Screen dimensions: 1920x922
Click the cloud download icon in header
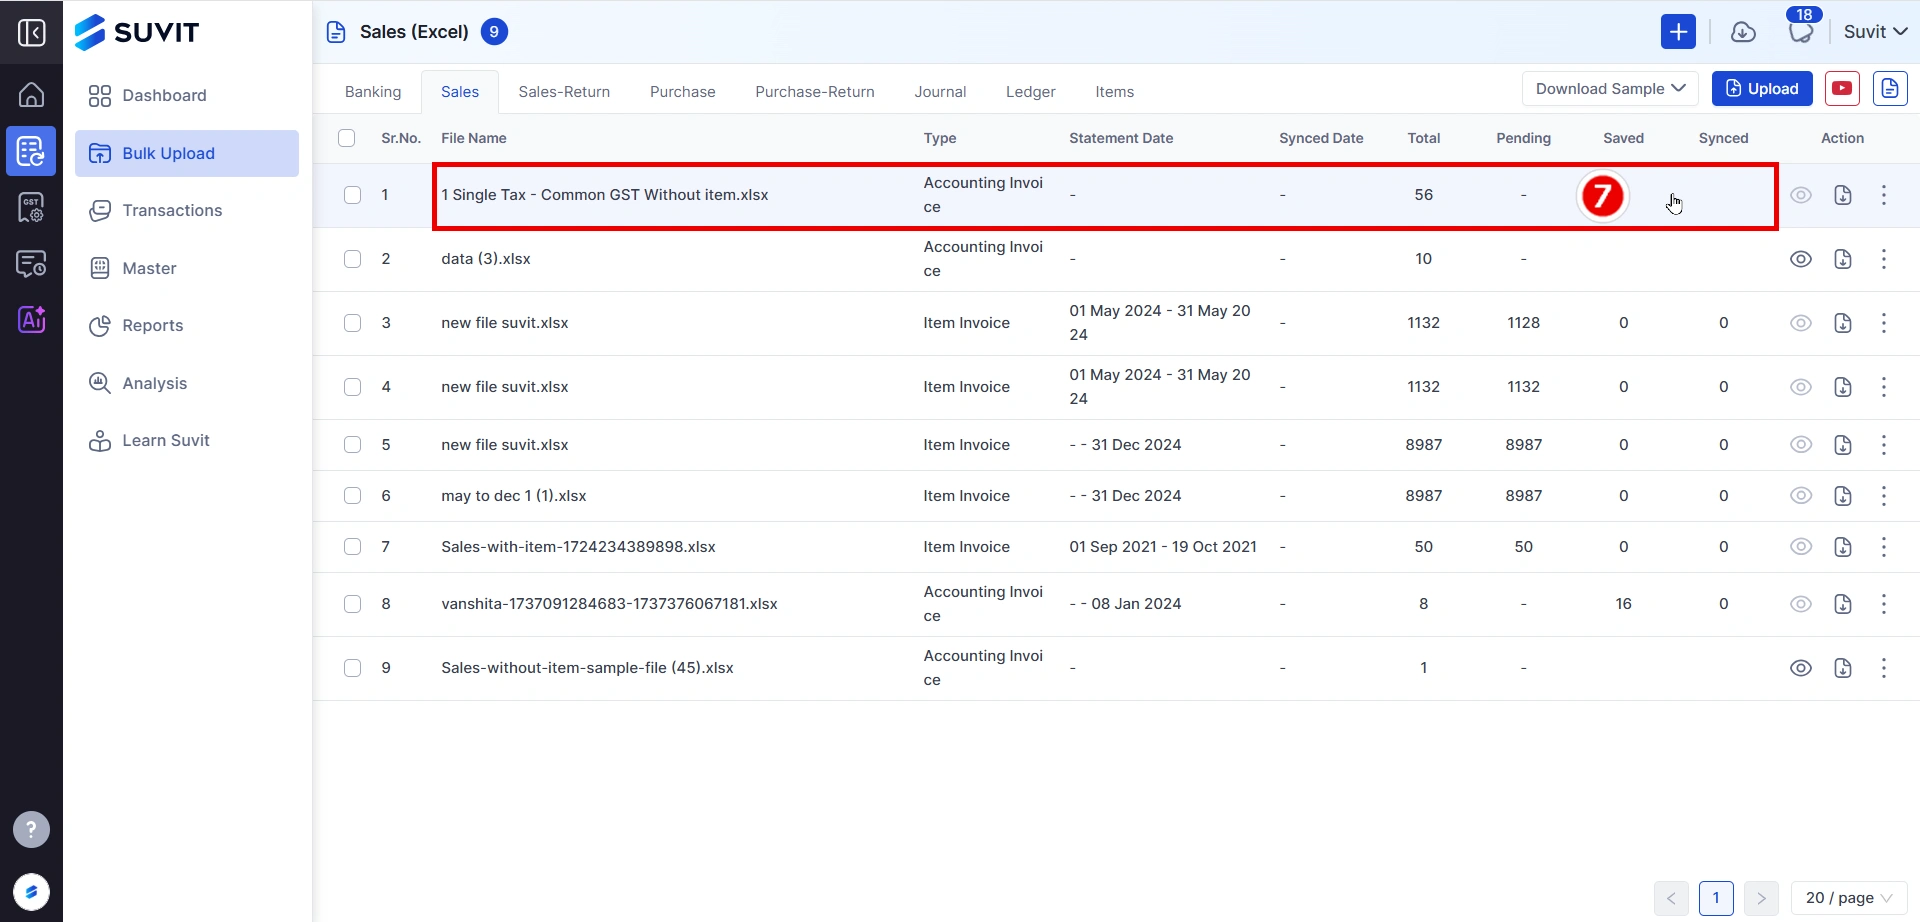(x=1743, y=32)
